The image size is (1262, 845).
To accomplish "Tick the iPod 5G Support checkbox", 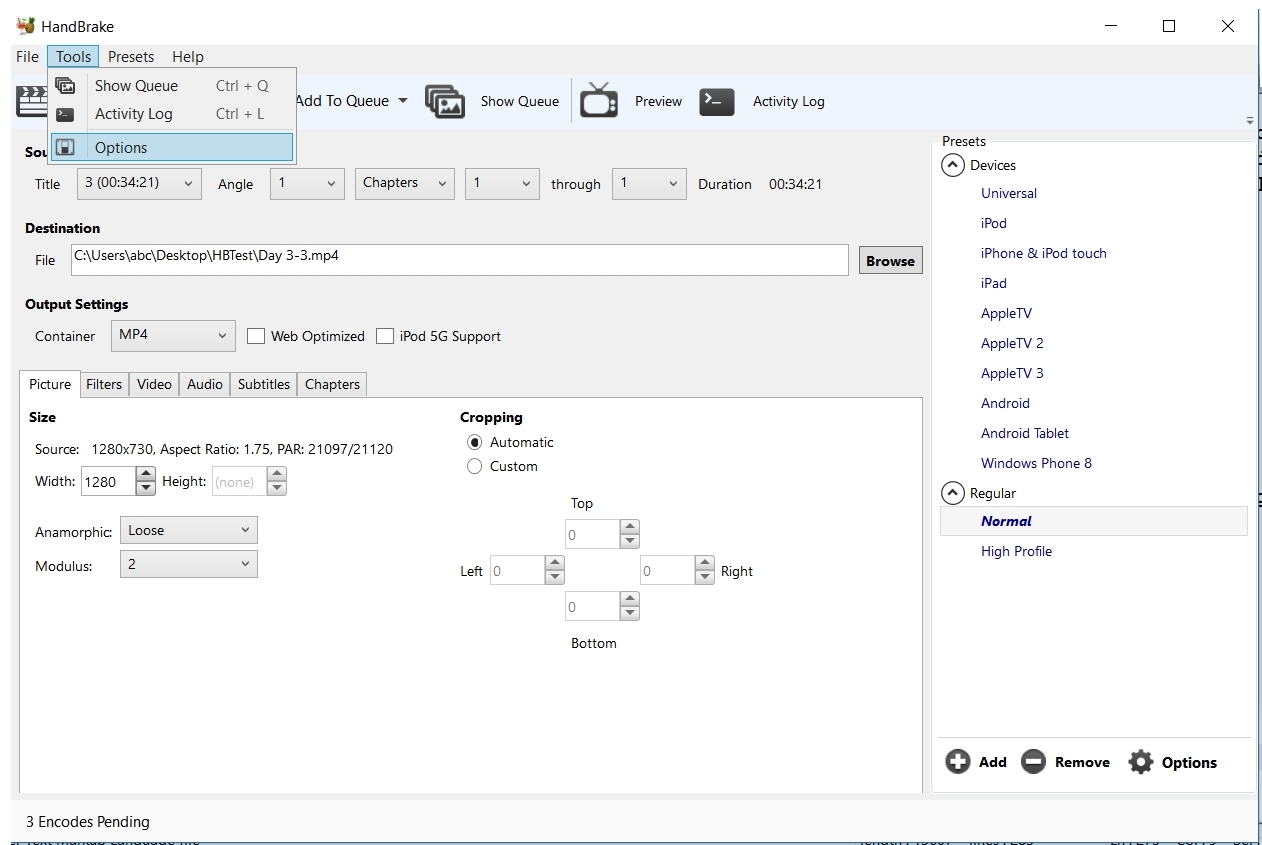I will 385,337.
